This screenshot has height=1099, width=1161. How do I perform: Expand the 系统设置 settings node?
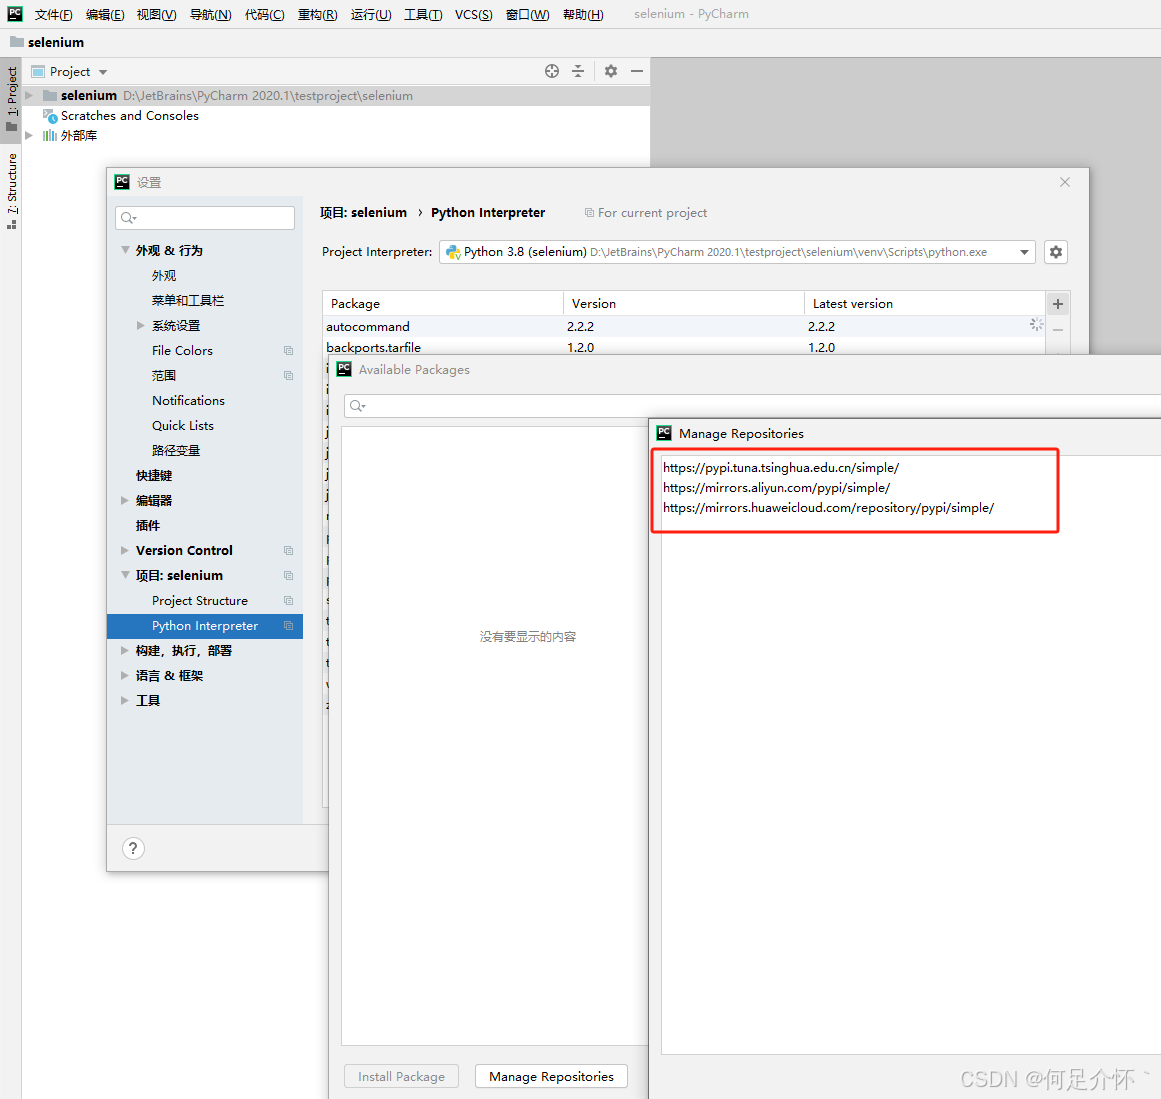coord(141,326)
